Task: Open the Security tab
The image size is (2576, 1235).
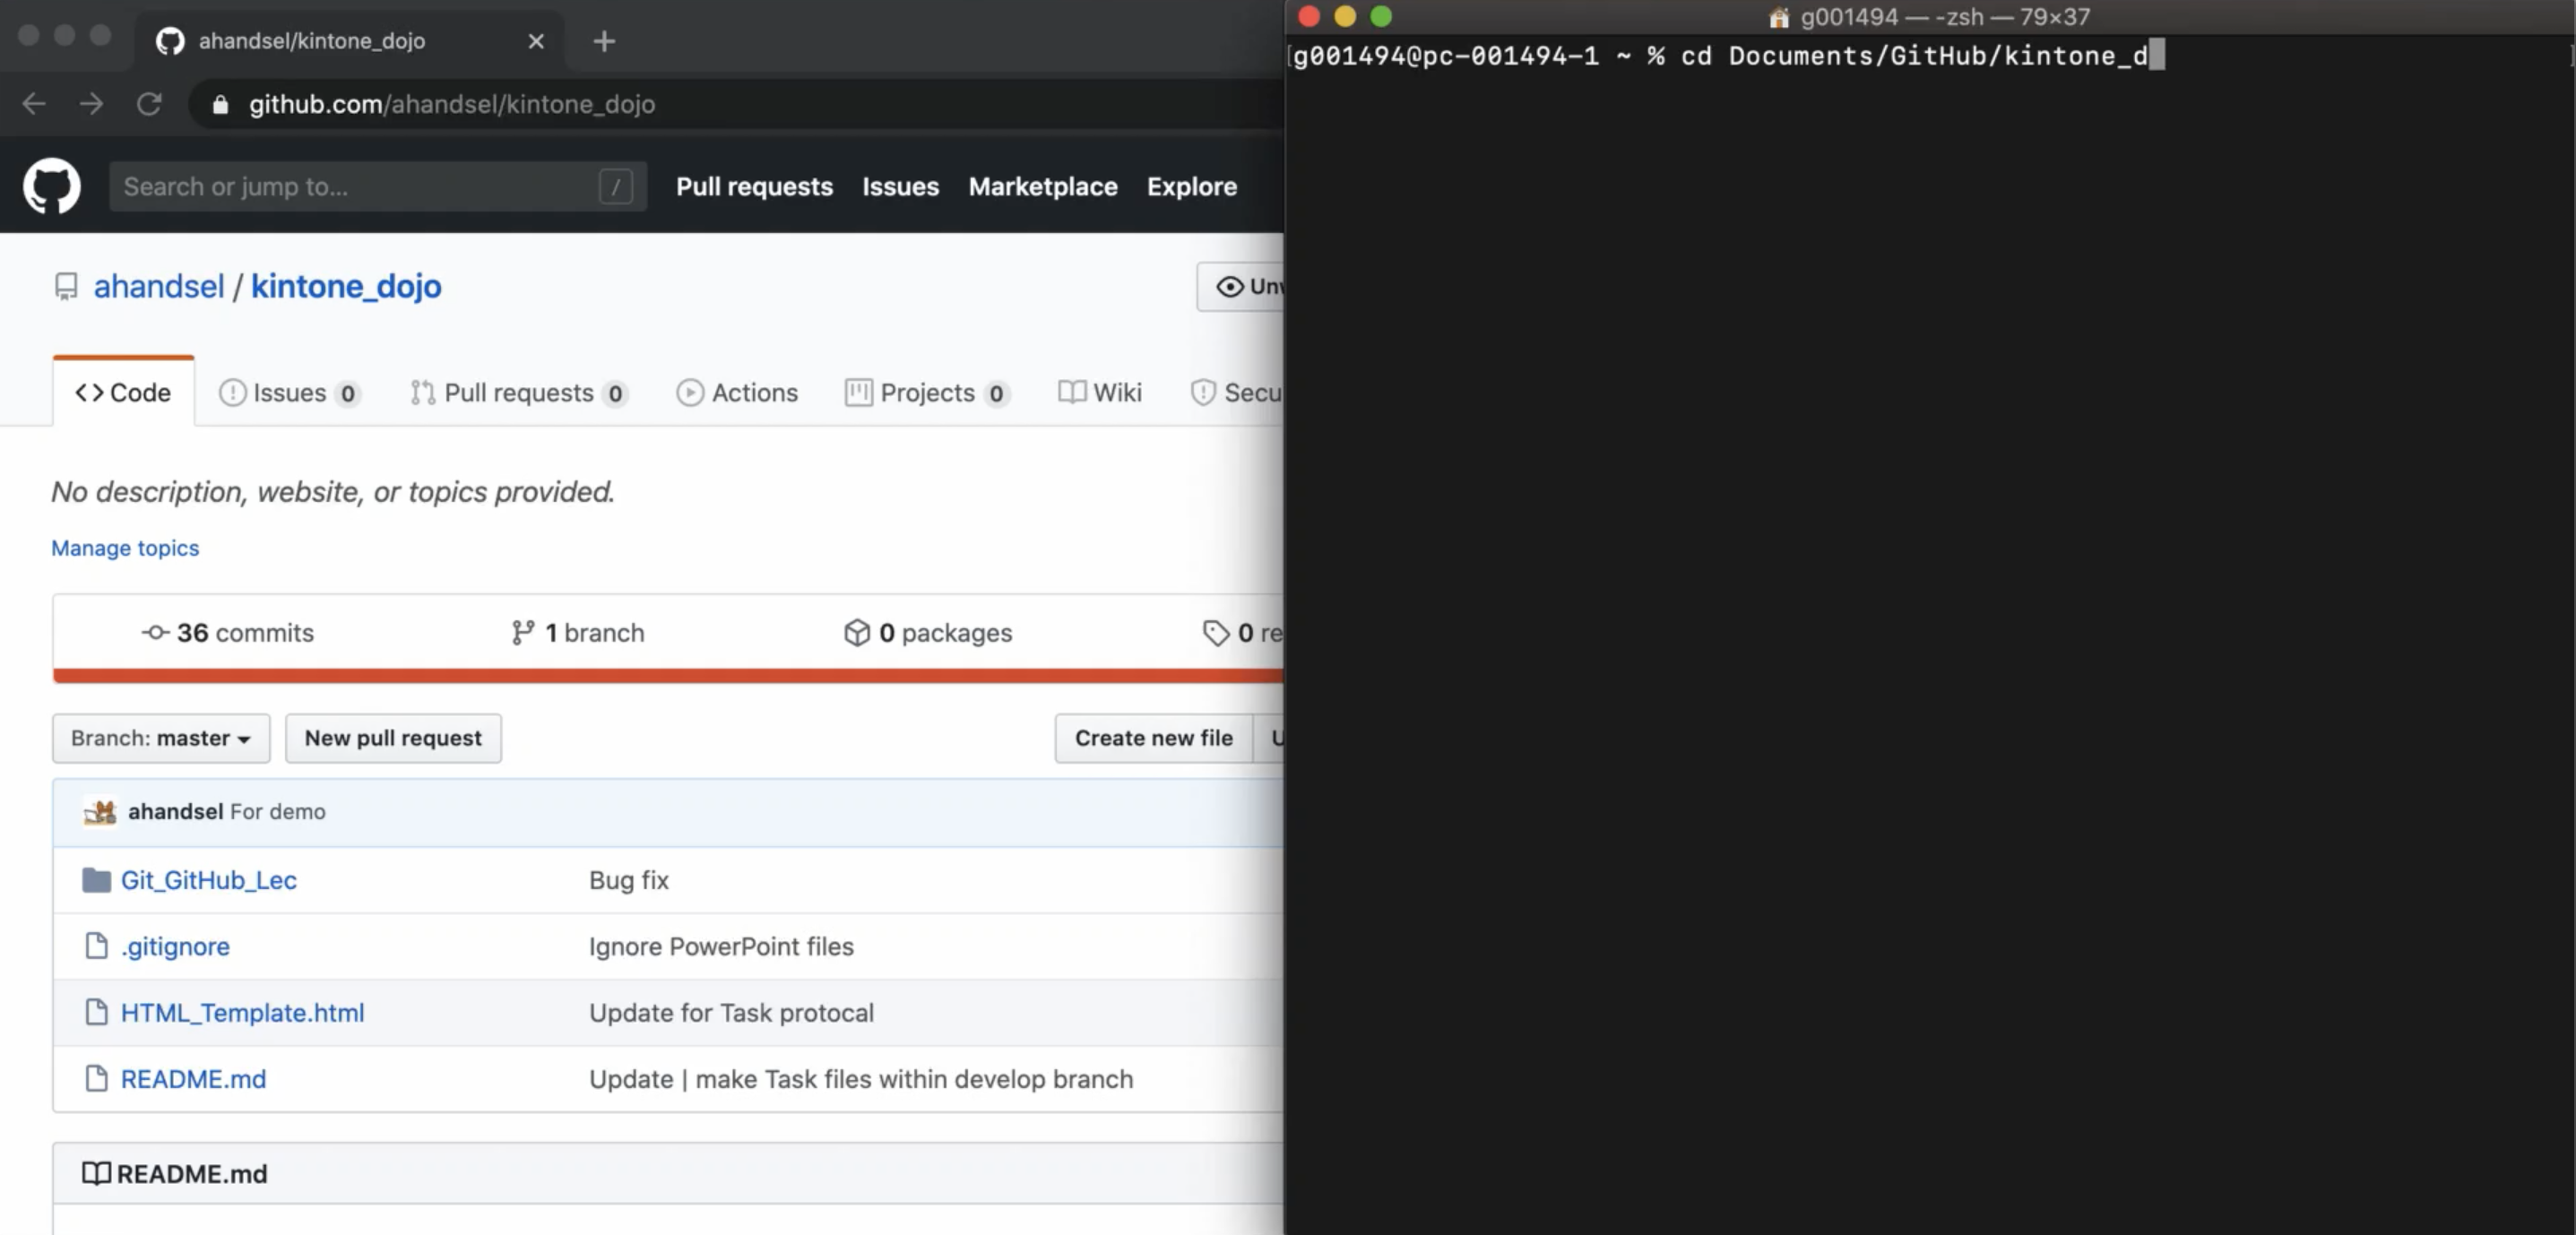Action: pyautogui.click(x=1237, y=392)
